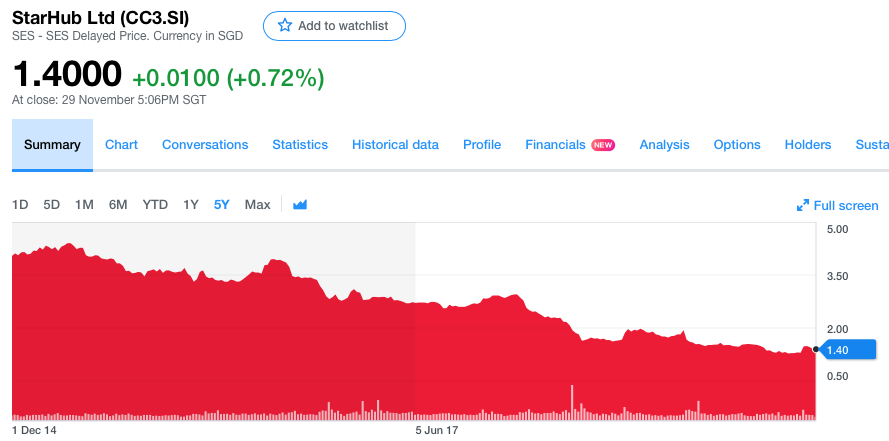Open the chart type area icon
The width and height of the screenshot is (889, 441).
pos(300,205)
